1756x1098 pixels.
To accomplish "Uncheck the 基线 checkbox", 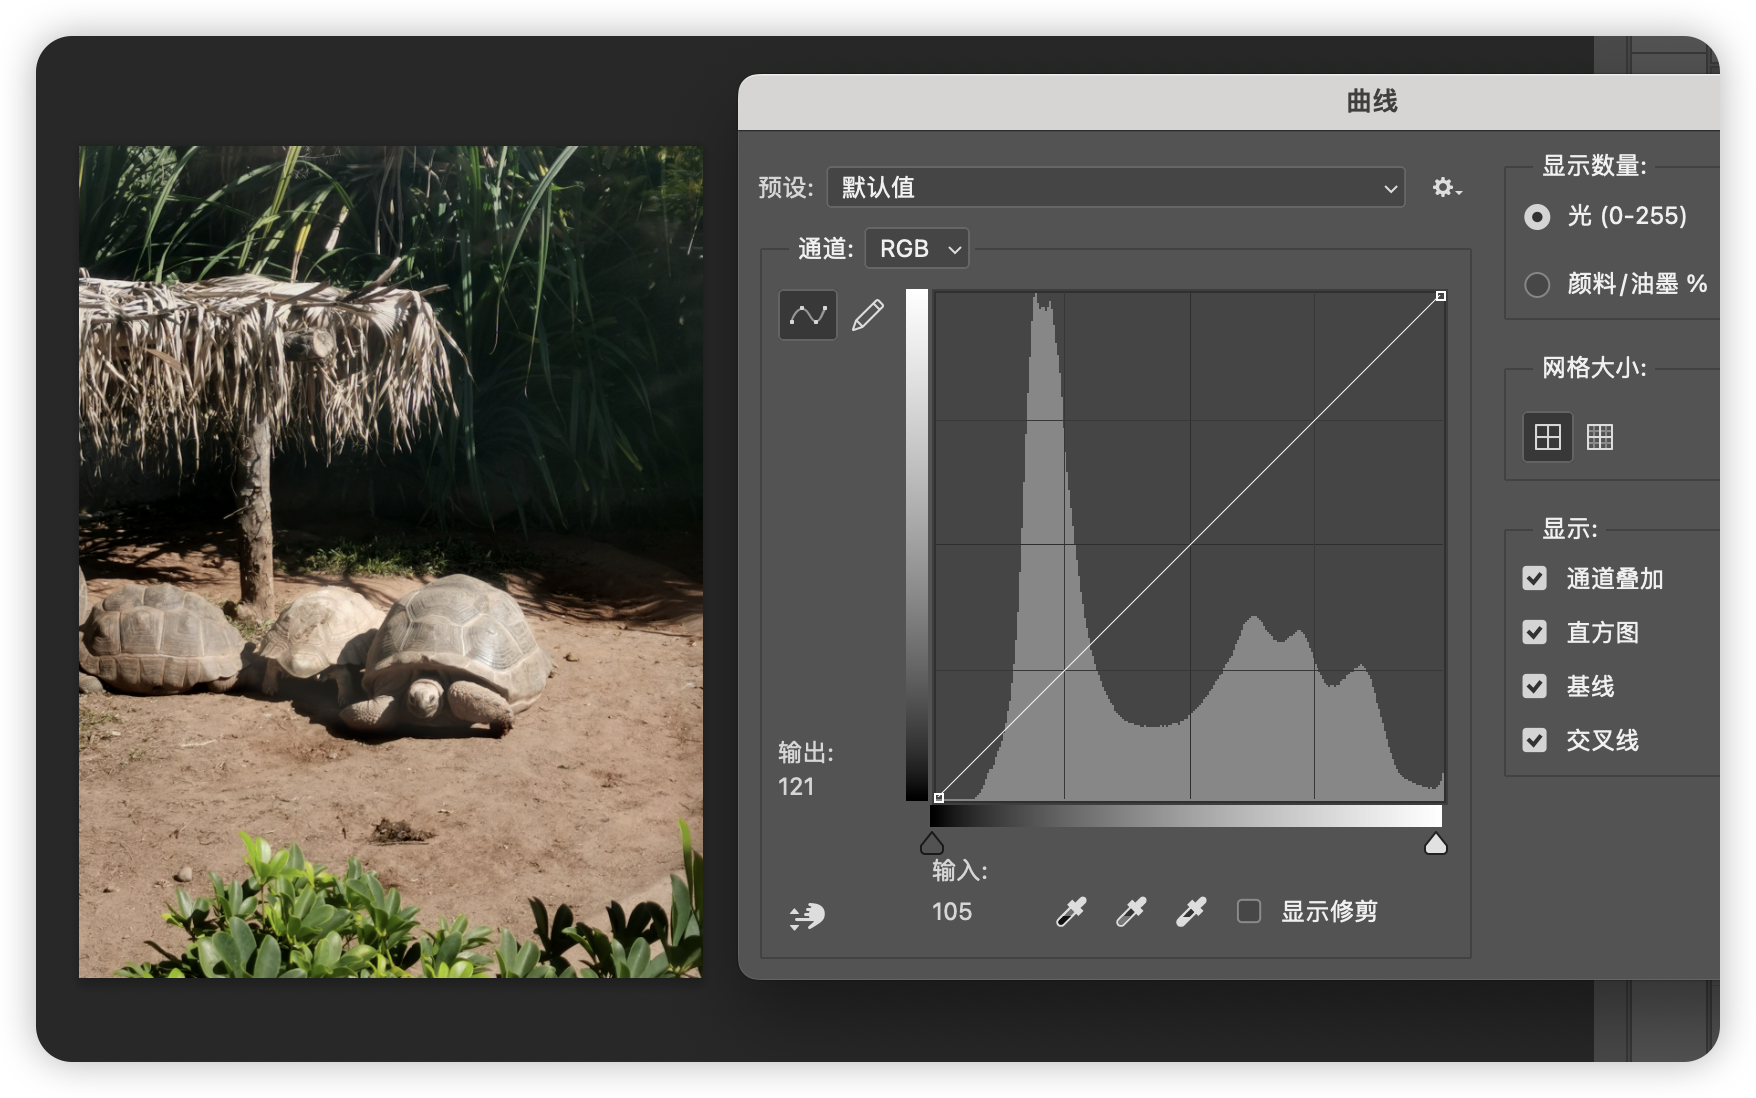I will [1534, 686].
